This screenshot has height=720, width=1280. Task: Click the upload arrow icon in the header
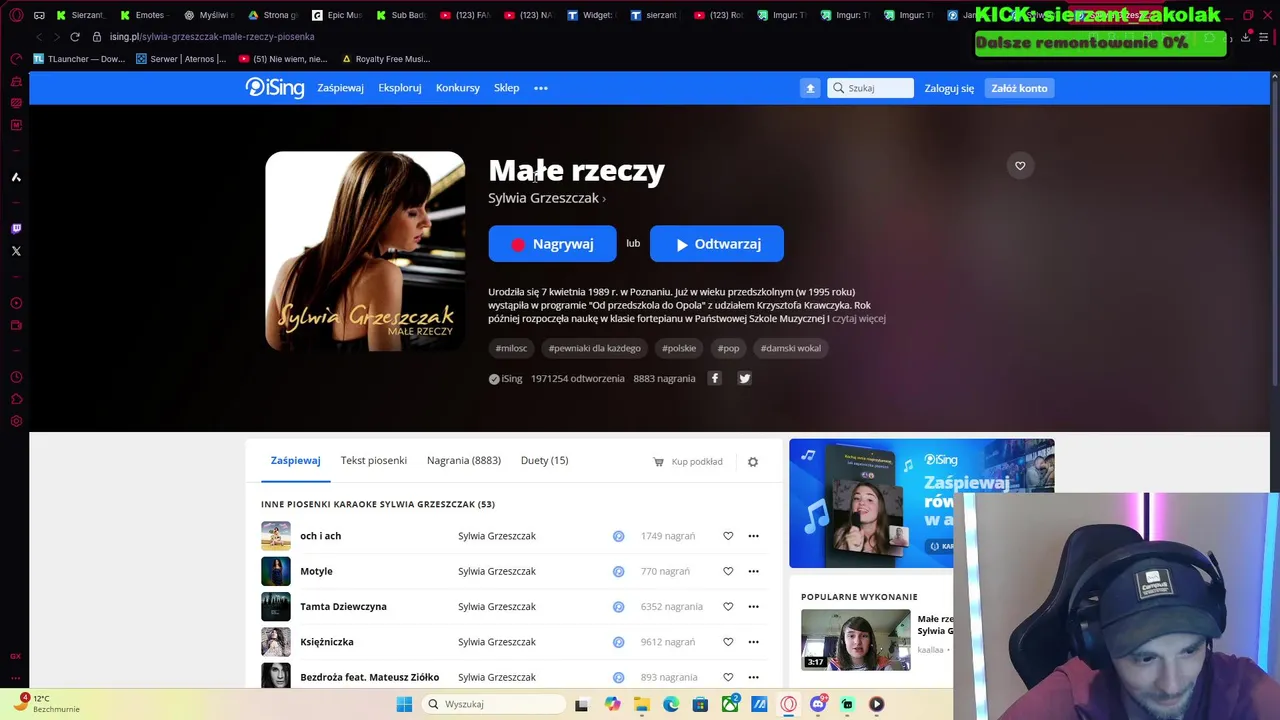(810, 88)
